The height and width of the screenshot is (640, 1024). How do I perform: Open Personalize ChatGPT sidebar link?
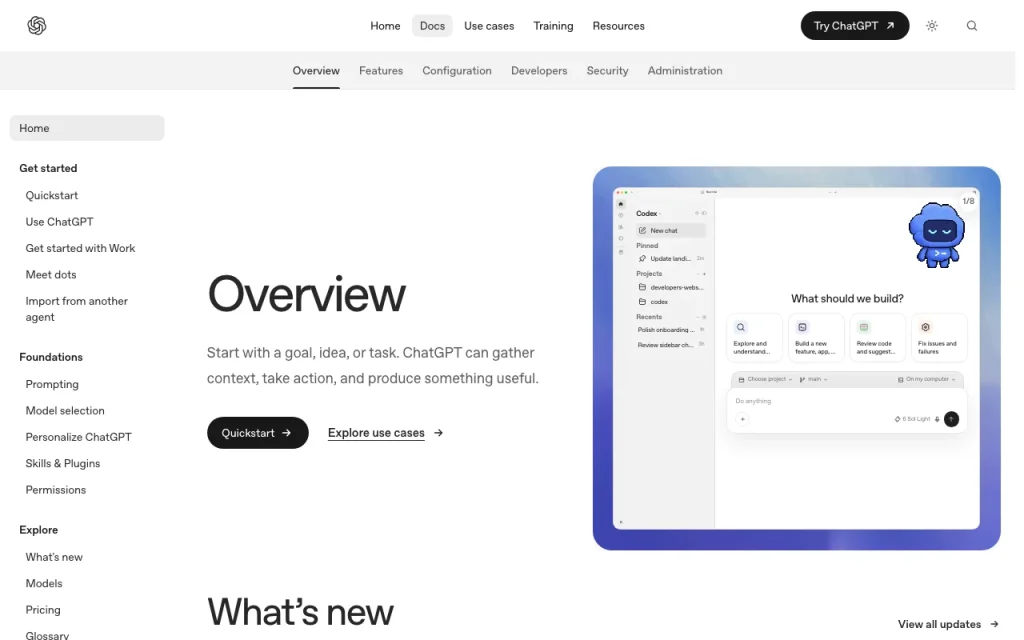point(78,437)
